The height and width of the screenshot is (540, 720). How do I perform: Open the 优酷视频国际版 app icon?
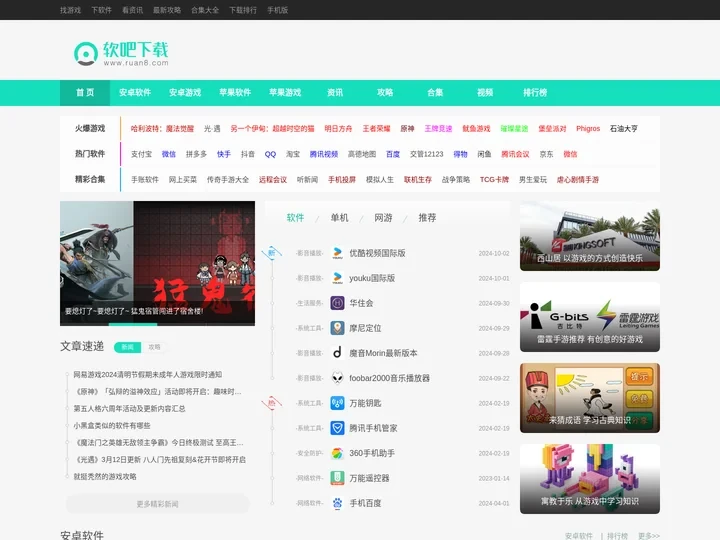[338, 253]
